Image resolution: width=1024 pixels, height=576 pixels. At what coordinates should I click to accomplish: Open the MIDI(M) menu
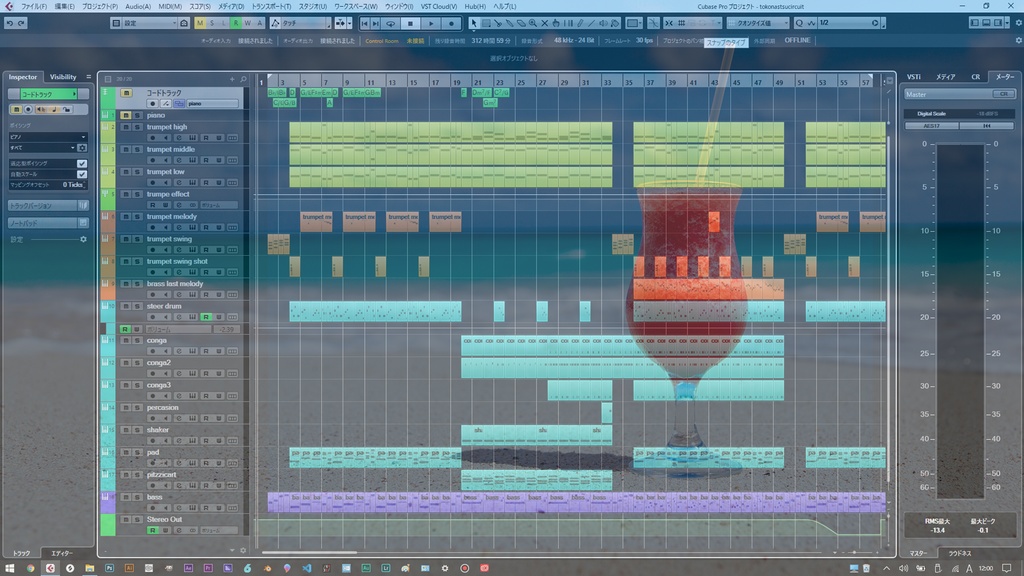coord(170,7)
